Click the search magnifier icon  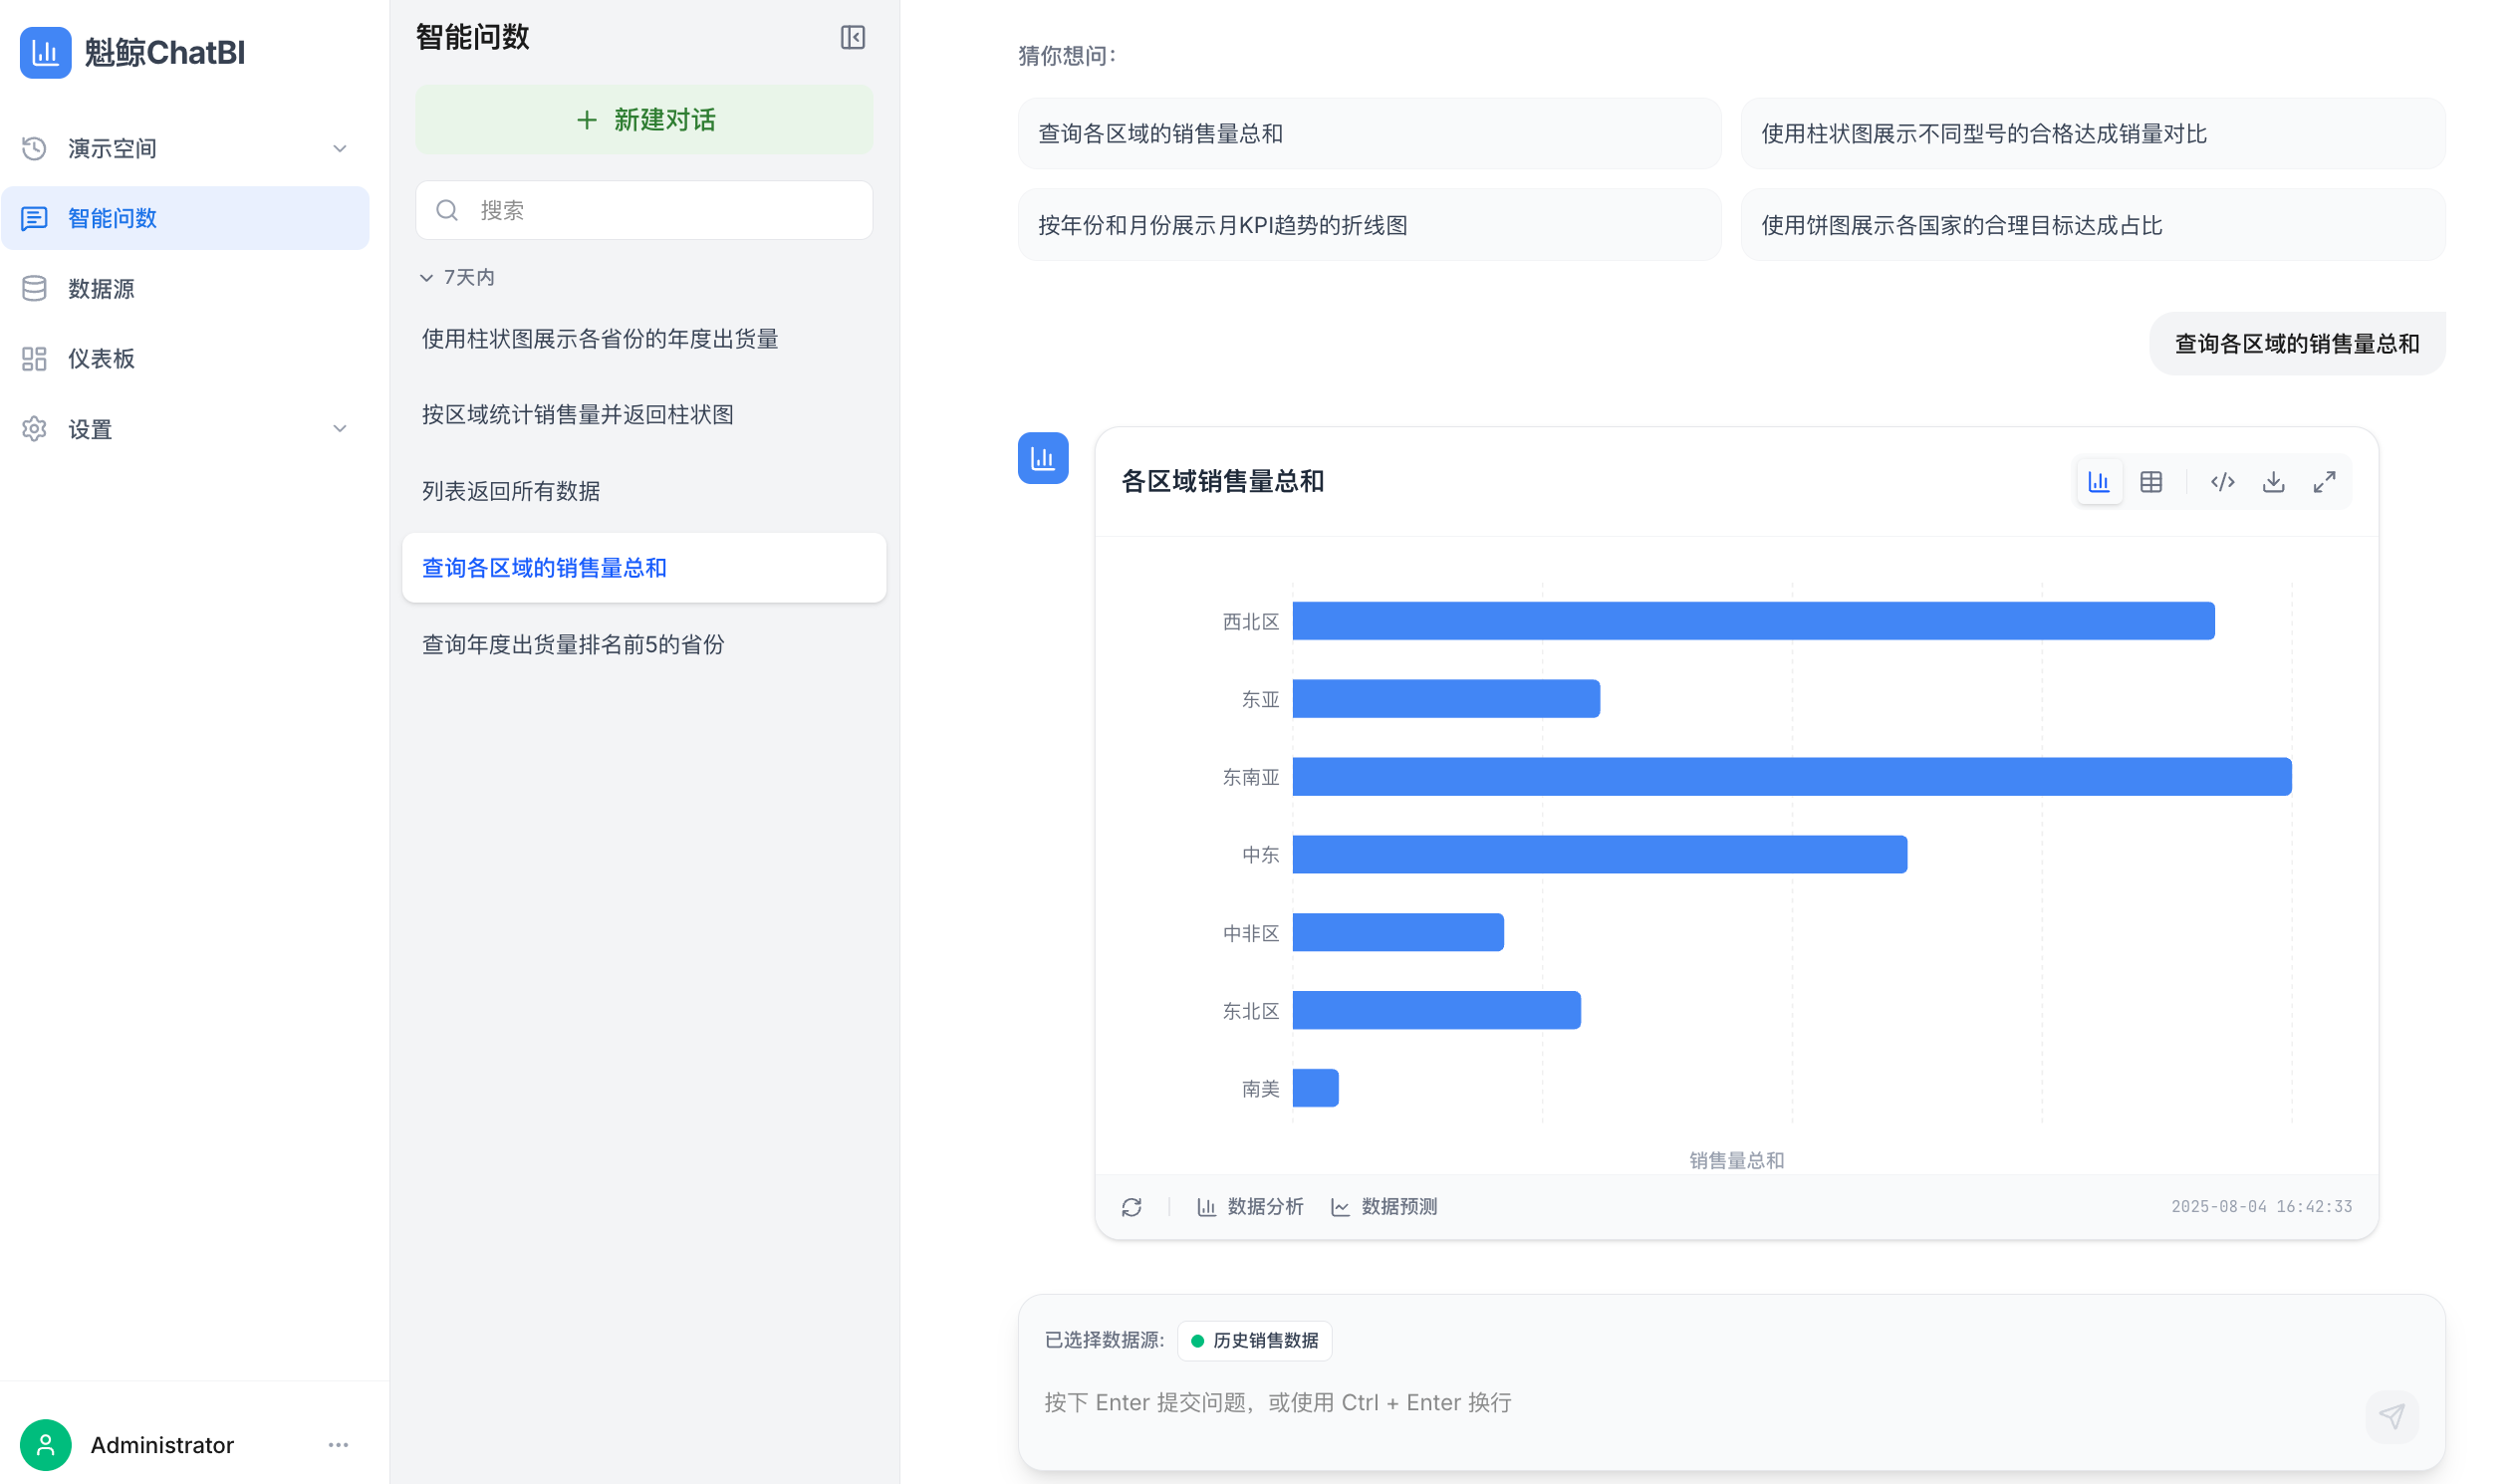(x=447, y=210)
